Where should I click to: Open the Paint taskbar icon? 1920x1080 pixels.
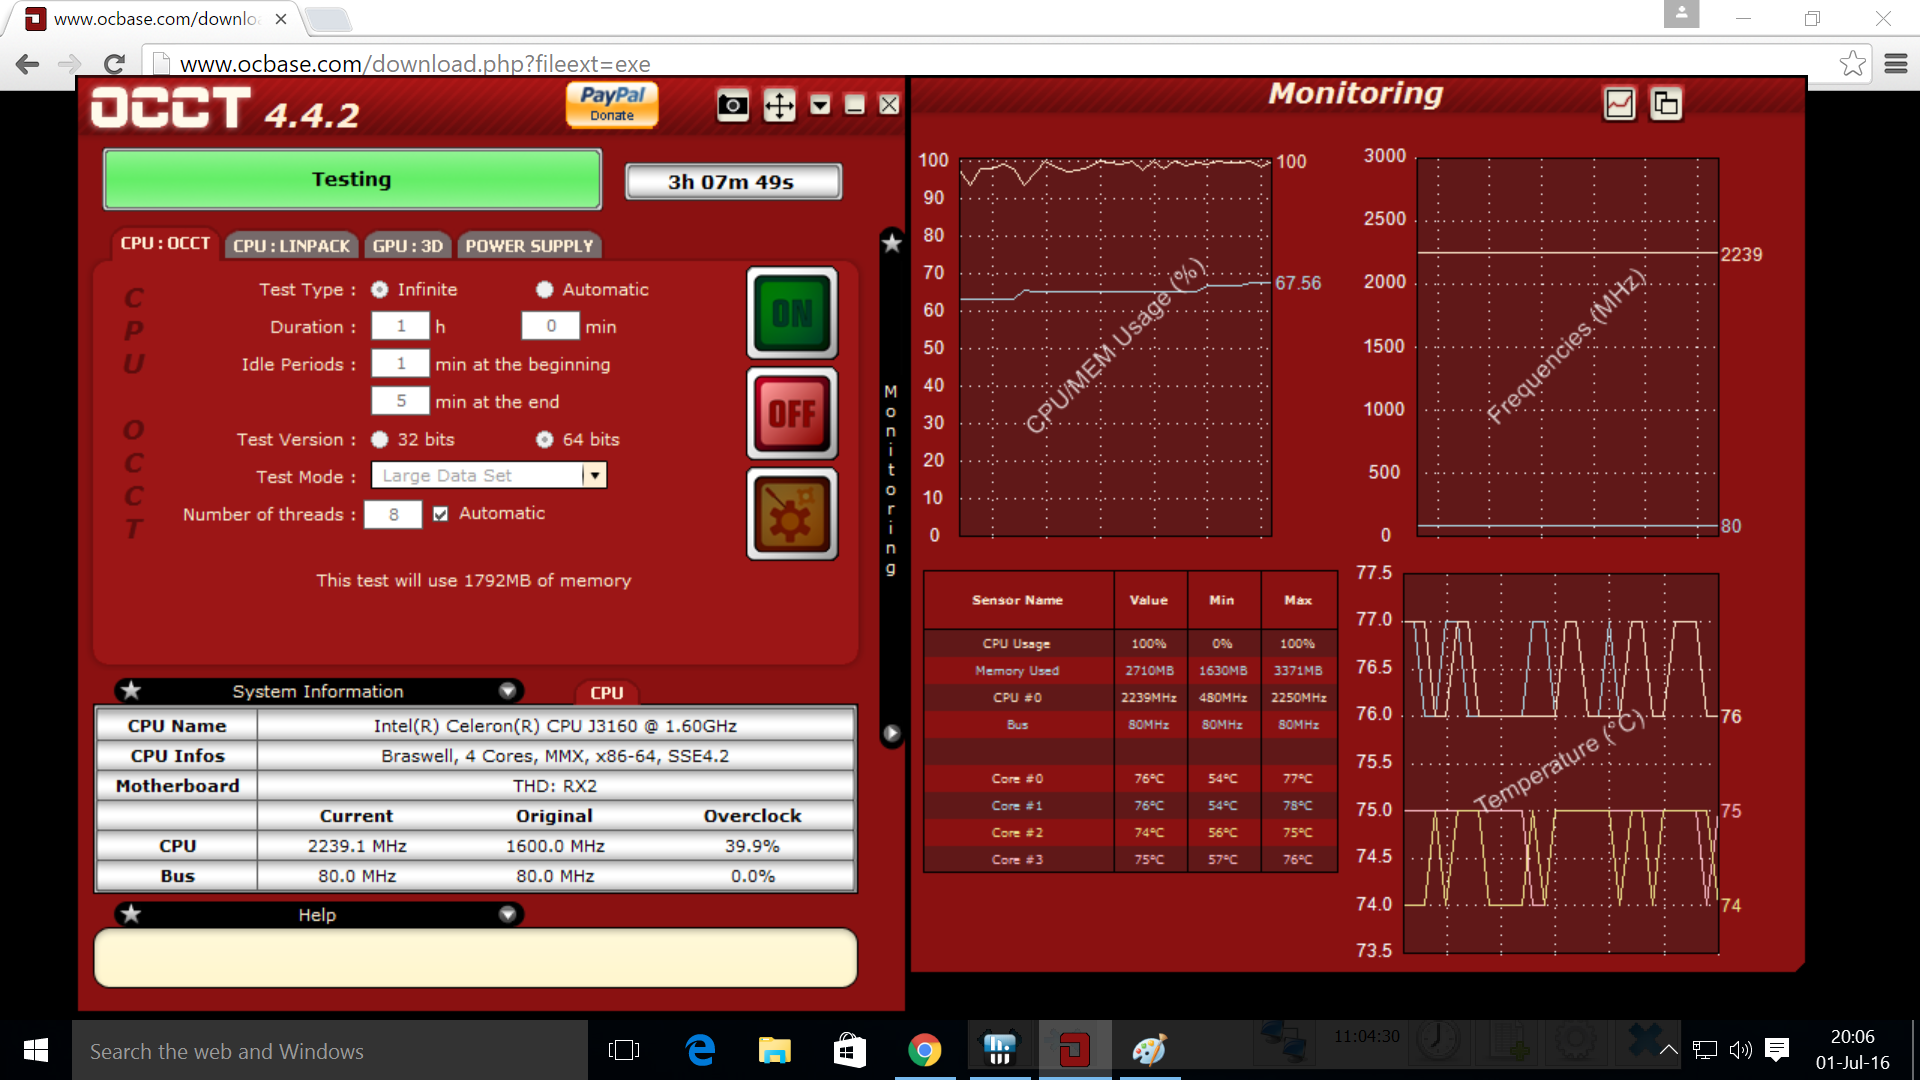[x=1149, y=1050]
